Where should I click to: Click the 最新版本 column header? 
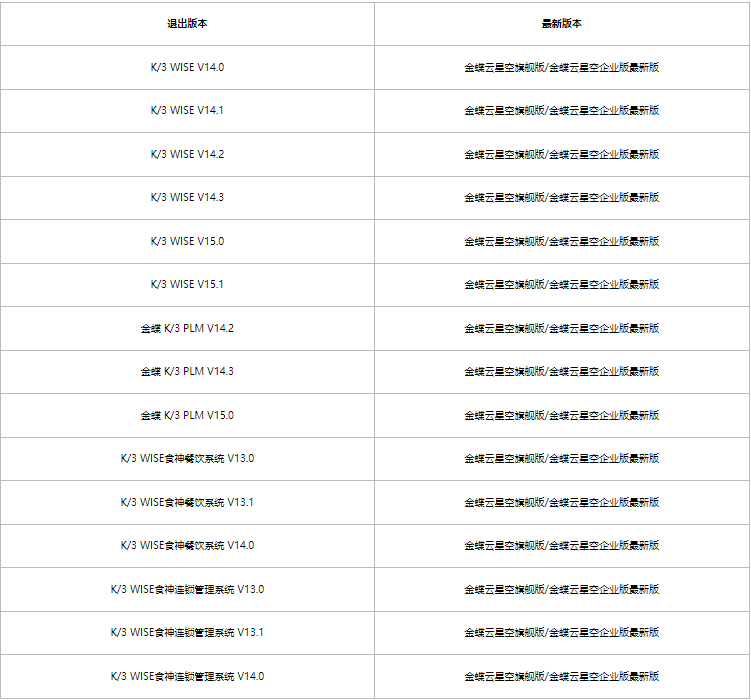tap(562, 24)
